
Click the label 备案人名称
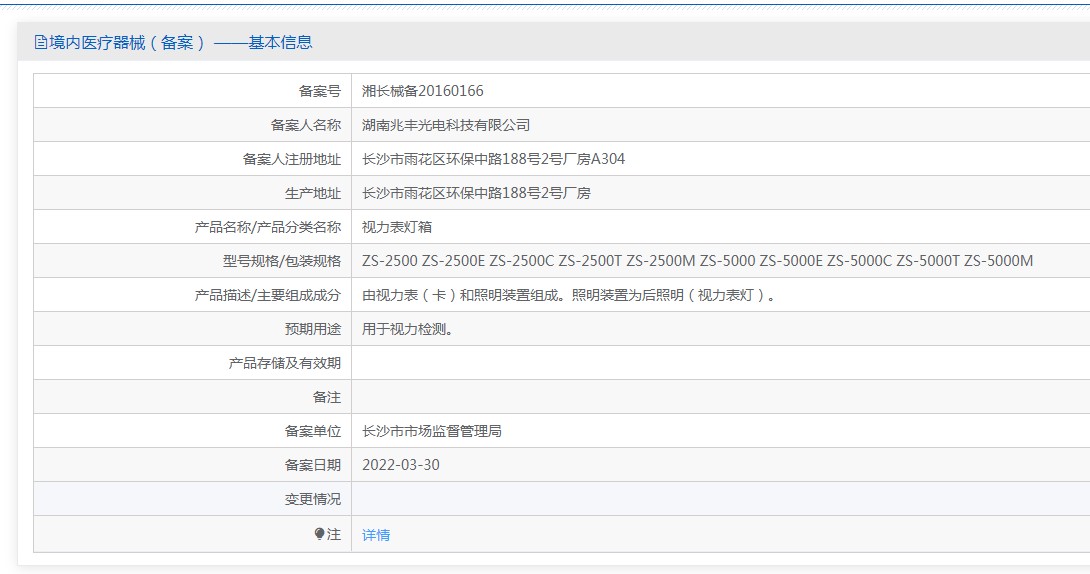click(306, 125)
